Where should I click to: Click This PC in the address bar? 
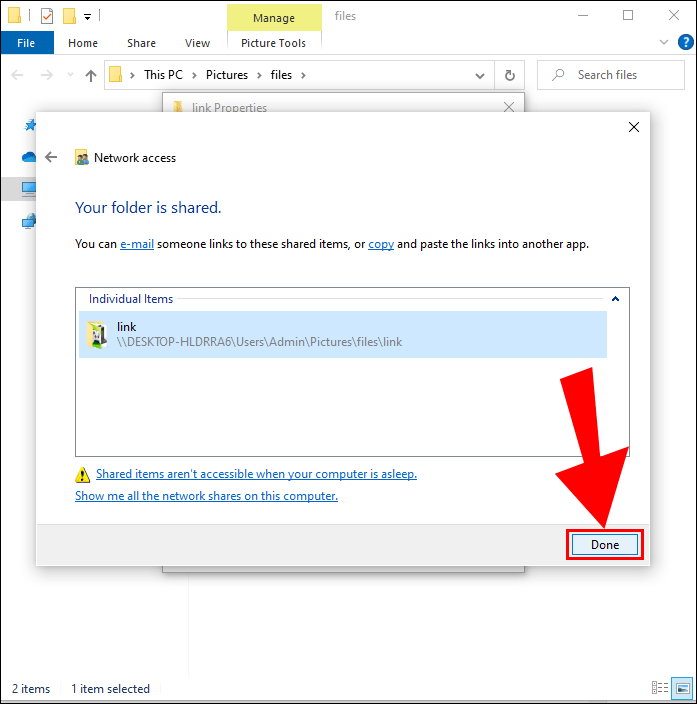[163, 75]
